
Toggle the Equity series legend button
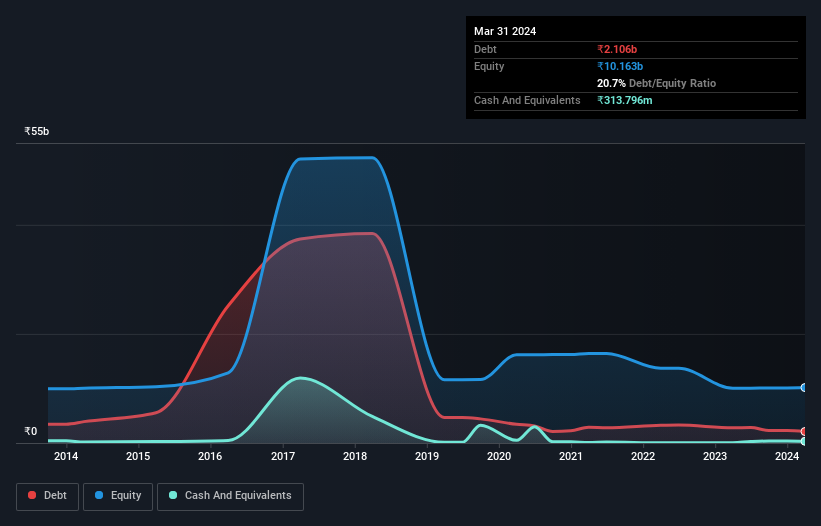[x=118, y=496]
